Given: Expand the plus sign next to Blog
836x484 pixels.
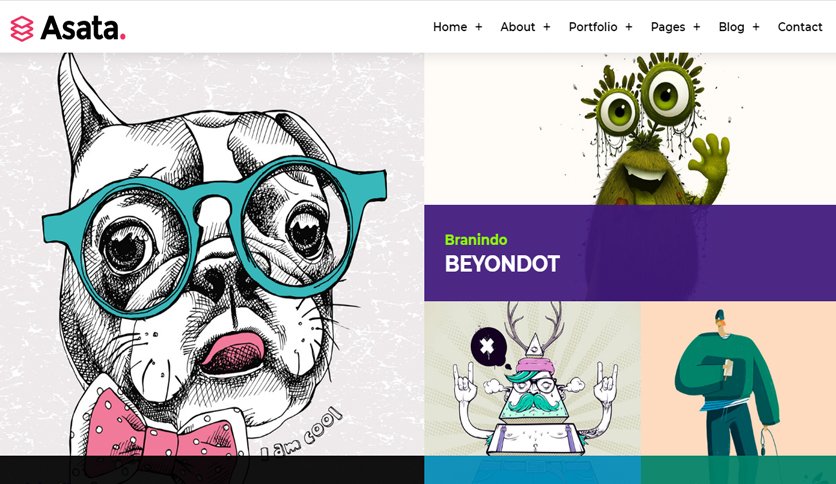Looking at the screenshot, I should click(x=755, y=27).
